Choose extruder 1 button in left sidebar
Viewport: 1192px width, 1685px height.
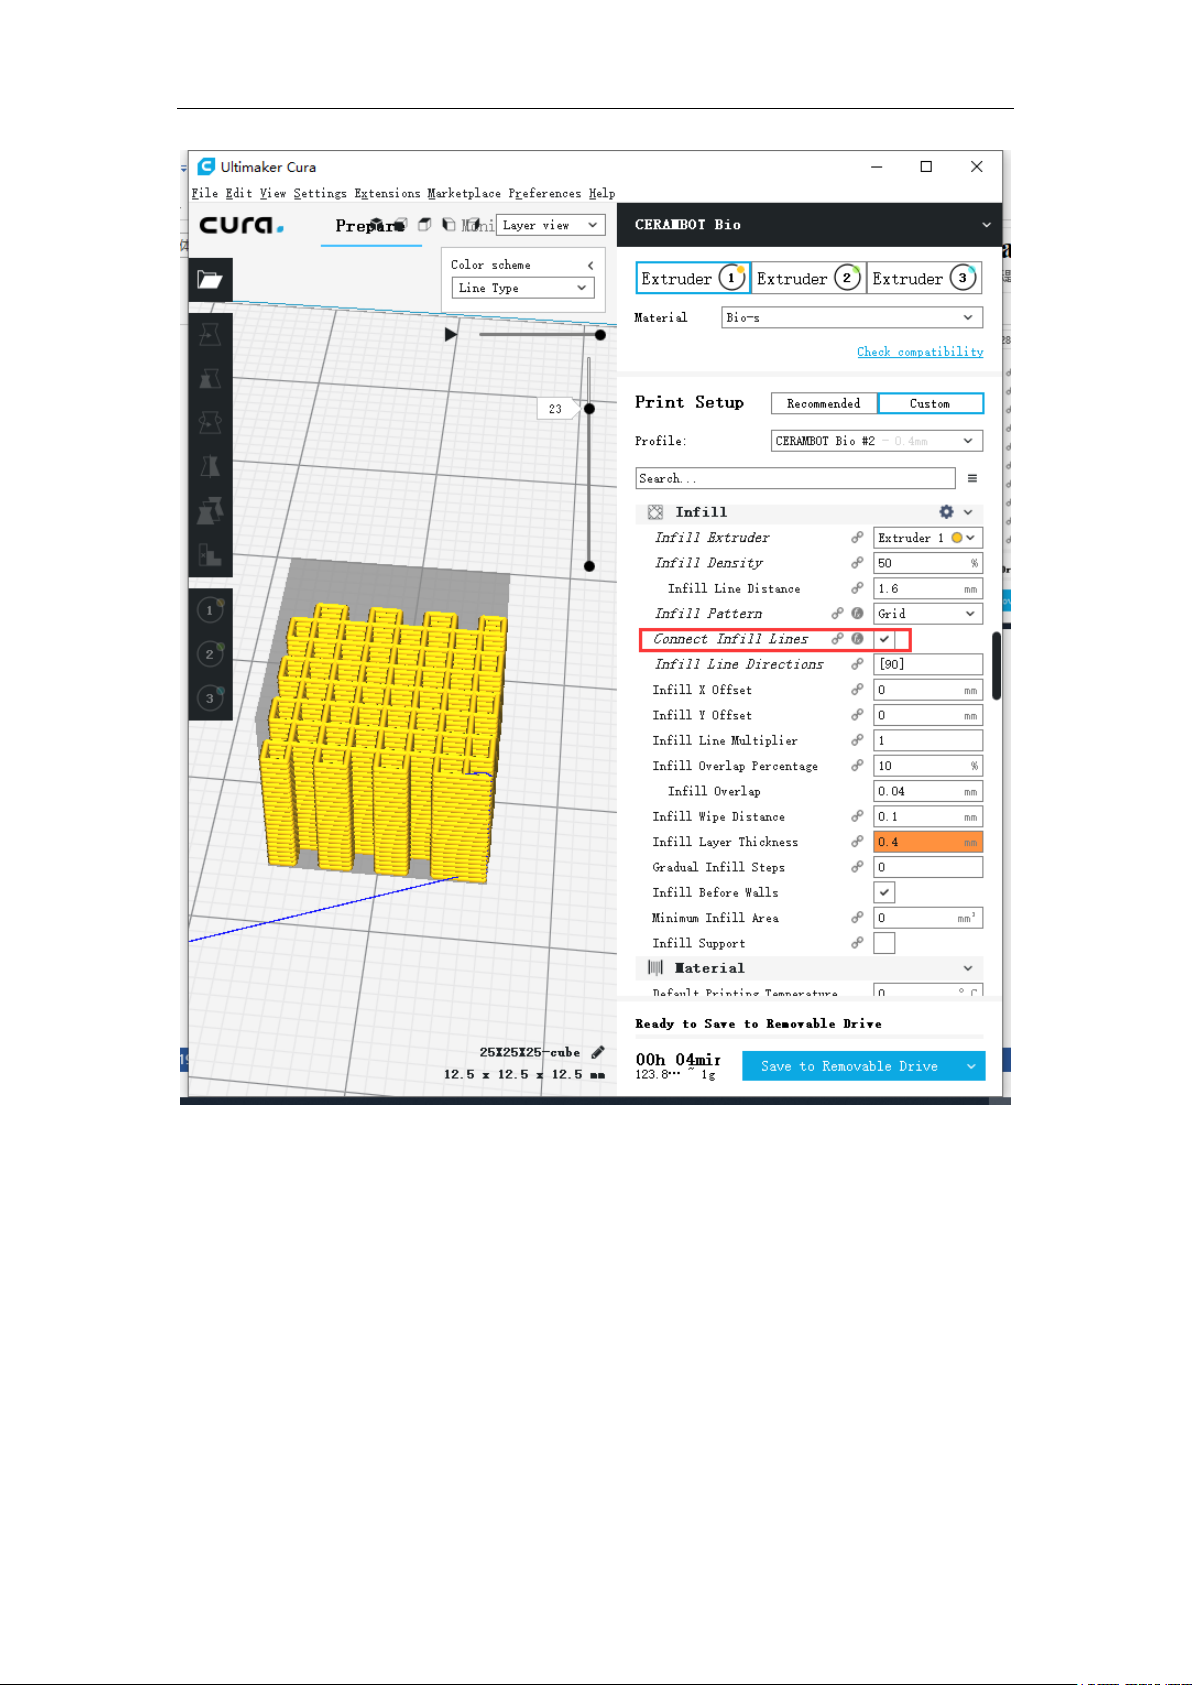[x=210, y=610]
